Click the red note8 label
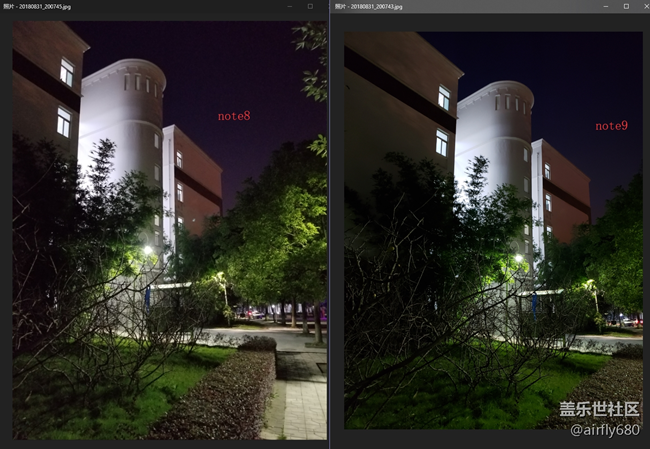 (x=234, y=116)
